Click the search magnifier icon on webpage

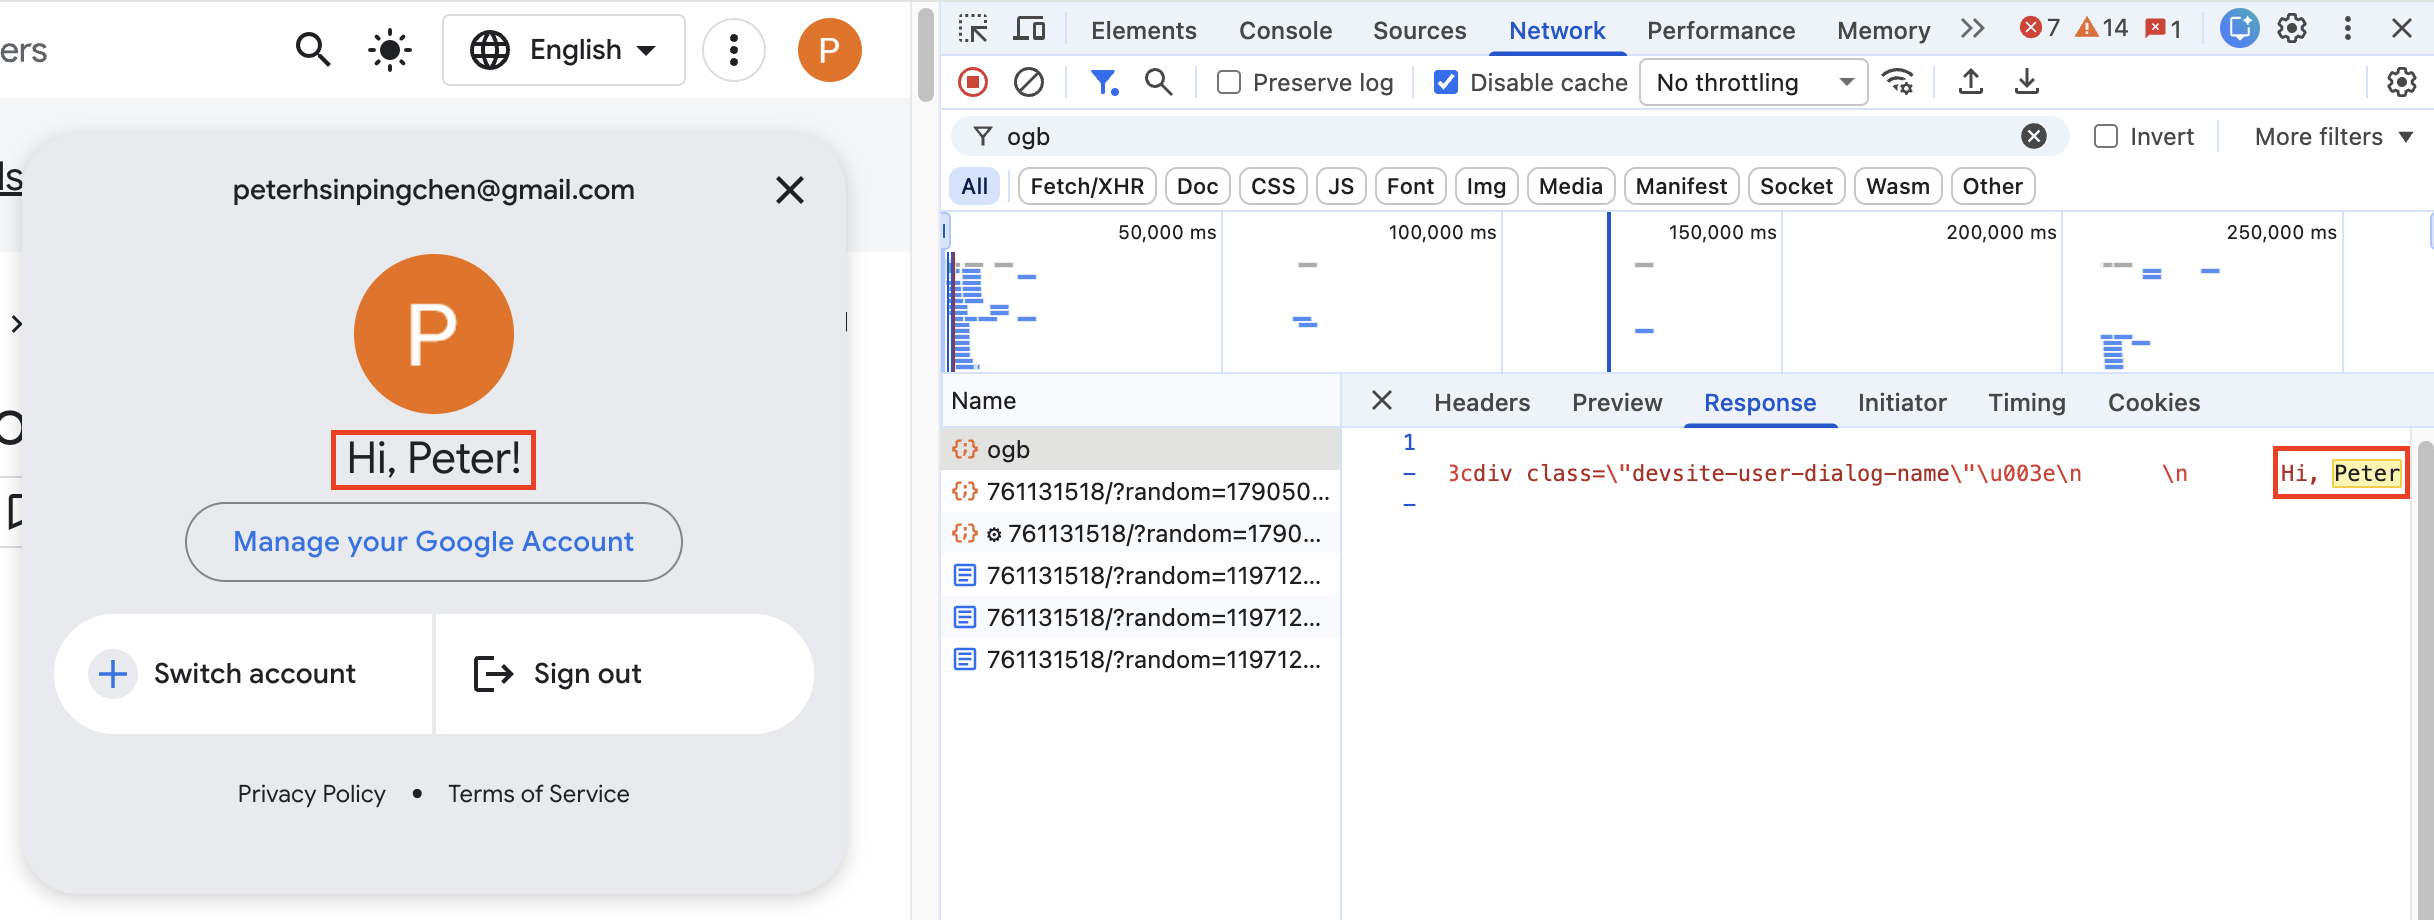pos(313,49)
